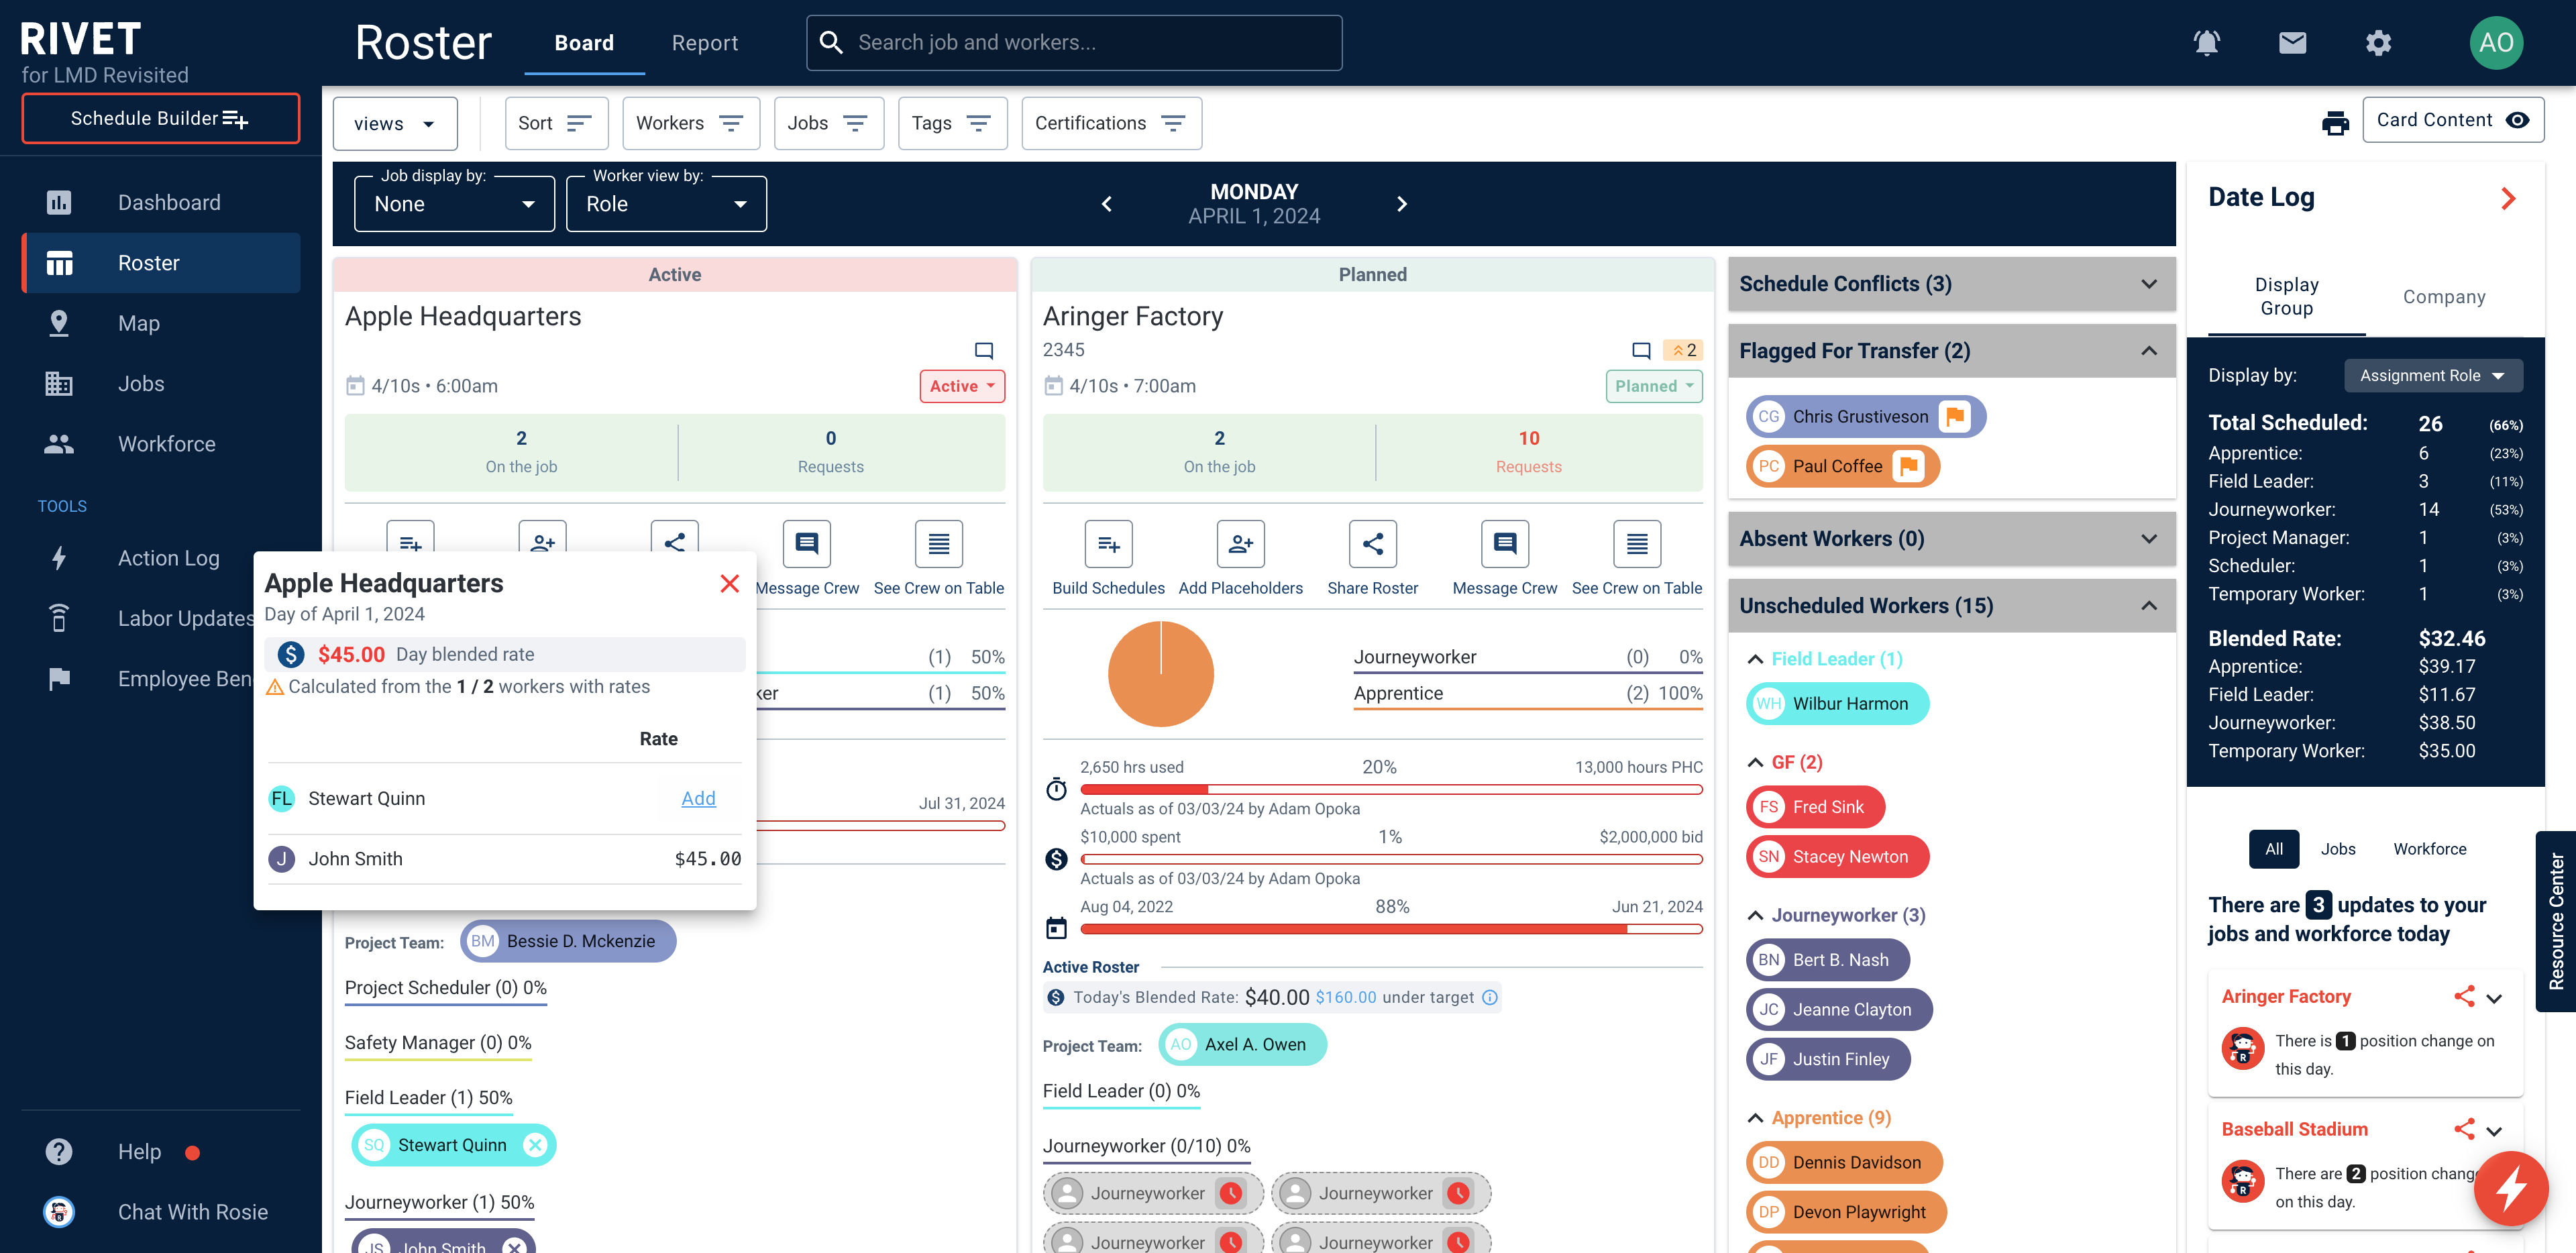Click the Schedule Builder button
This screenshot has width=2576, height=1253.
pos(160,119)
